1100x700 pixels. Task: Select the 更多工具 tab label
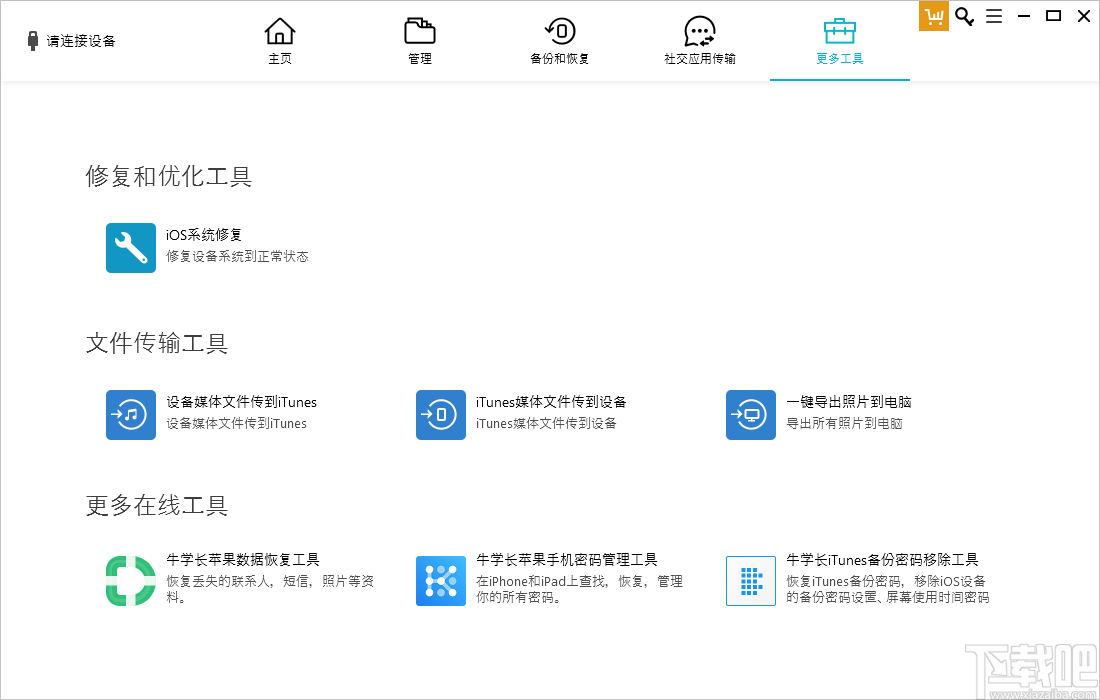point(840,59)
